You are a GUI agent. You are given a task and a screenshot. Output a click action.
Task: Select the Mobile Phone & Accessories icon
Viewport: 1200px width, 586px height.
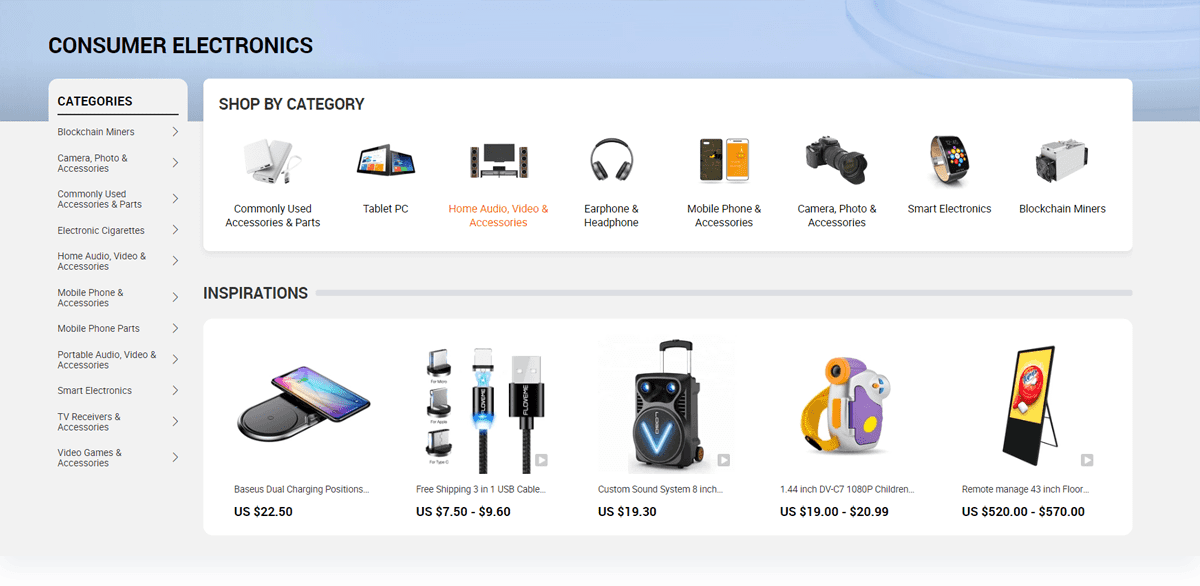724,160
